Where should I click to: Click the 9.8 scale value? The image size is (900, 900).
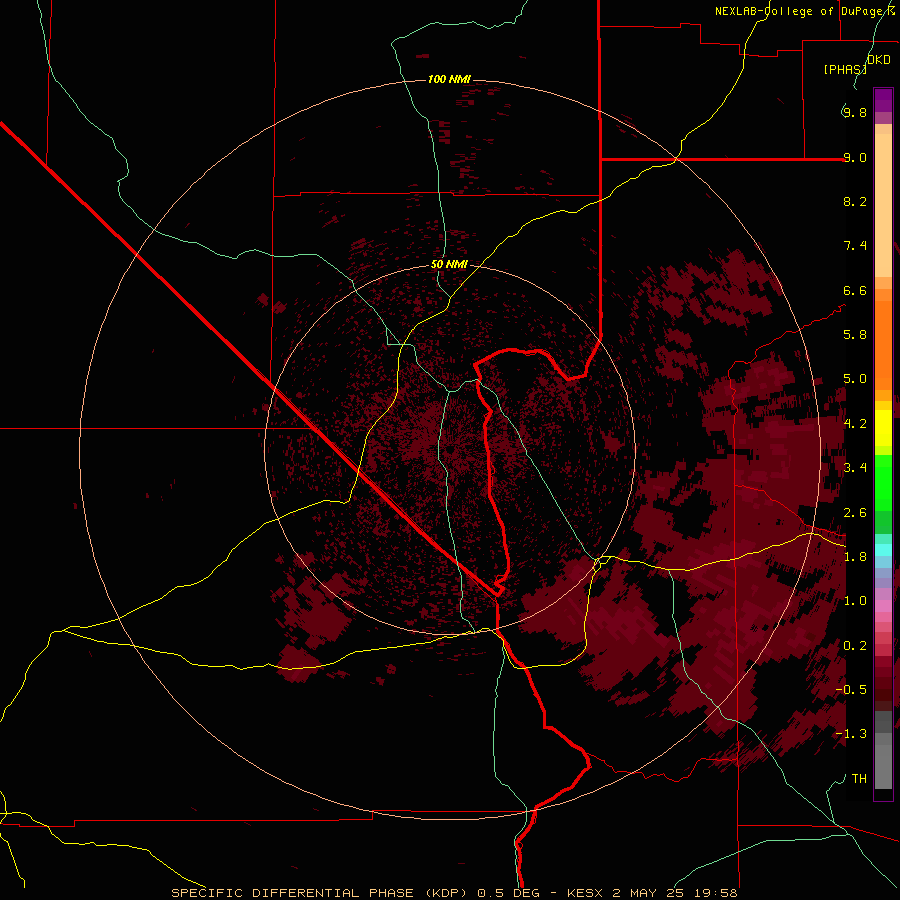(855, 112)
